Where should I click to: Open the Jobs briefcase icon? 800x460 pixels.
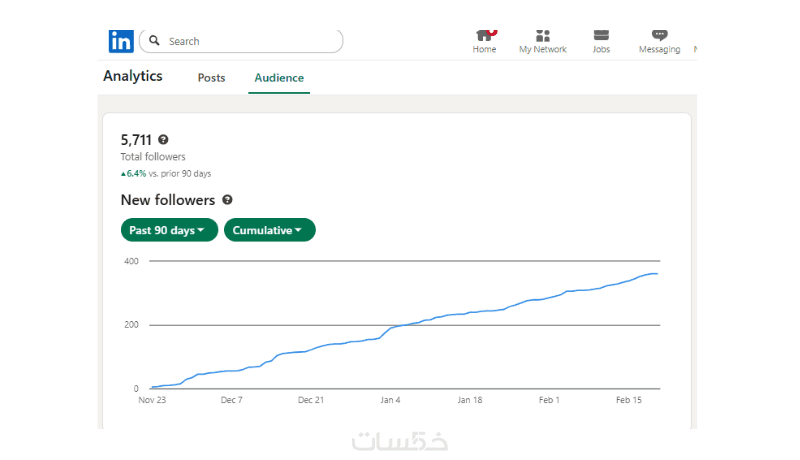601,35
